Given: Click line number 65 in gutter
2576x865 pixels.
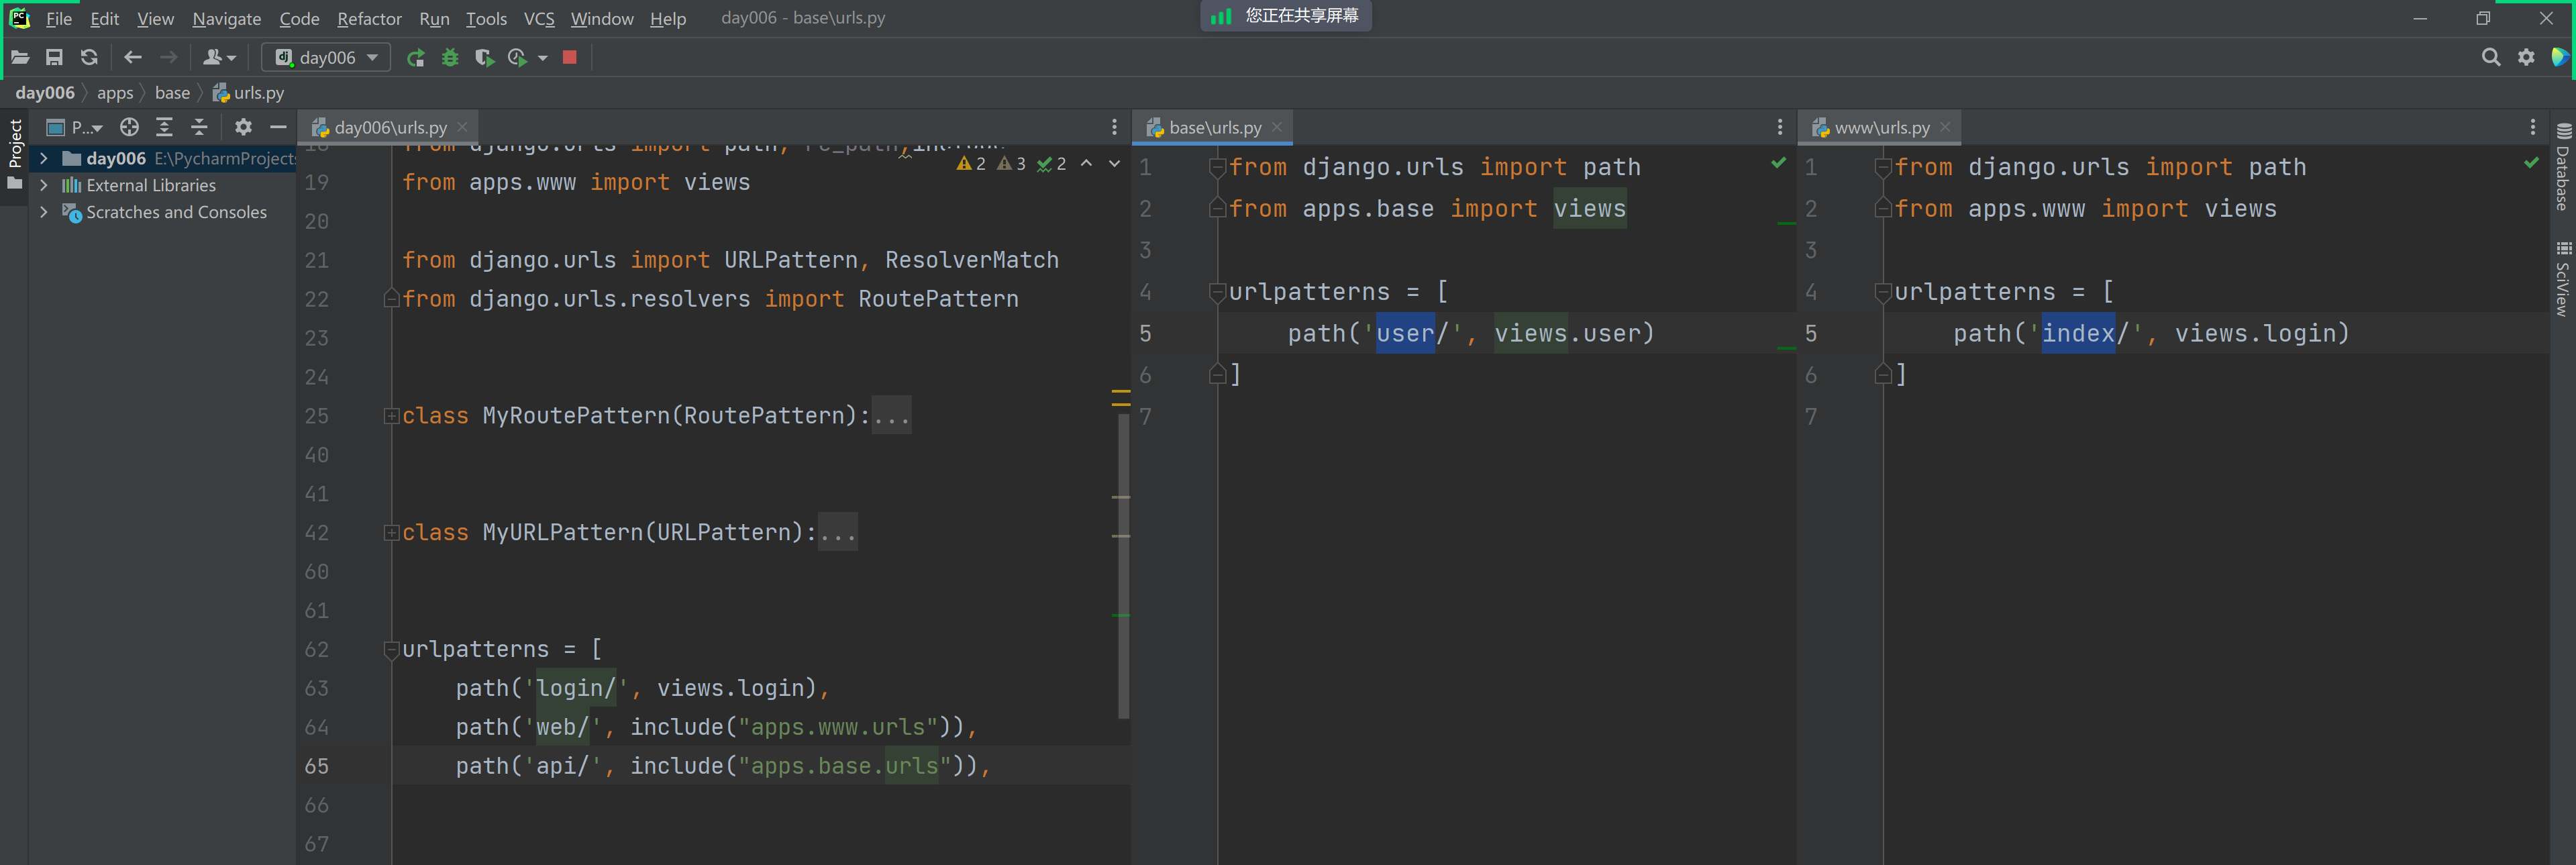Looking at the screenshot, I should pos(317,766).
